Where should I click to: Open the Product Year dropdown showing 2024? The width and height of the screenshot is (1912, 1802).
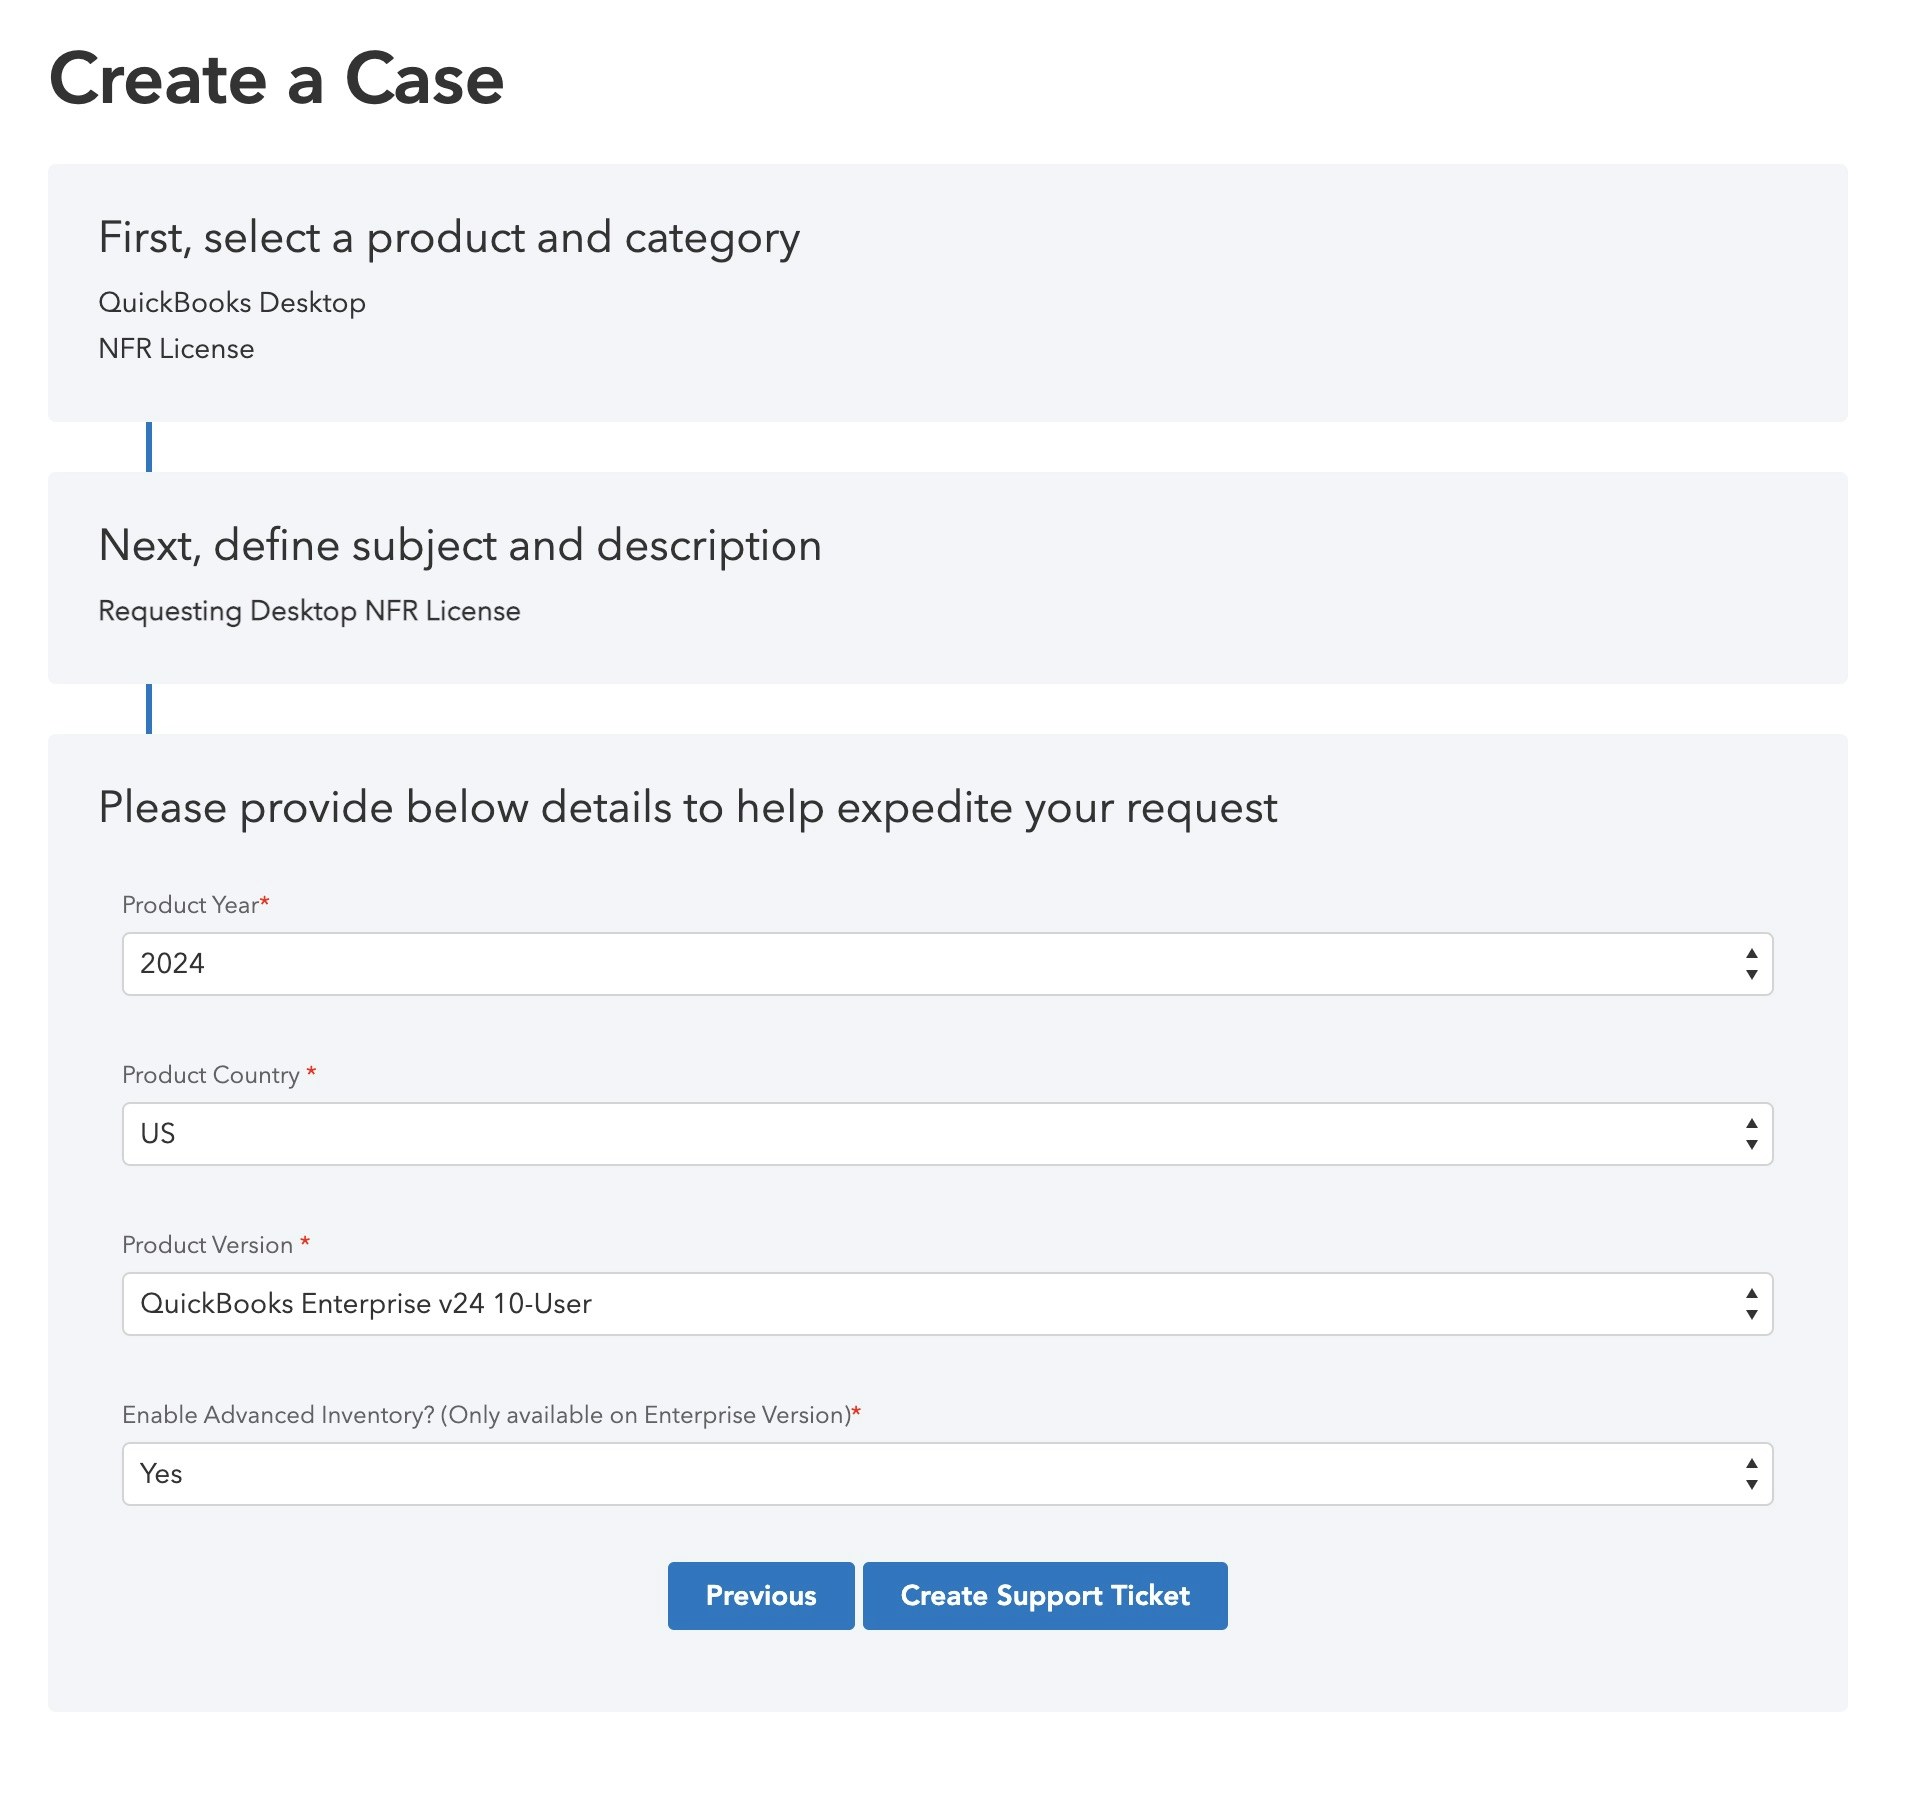point(946,964)
